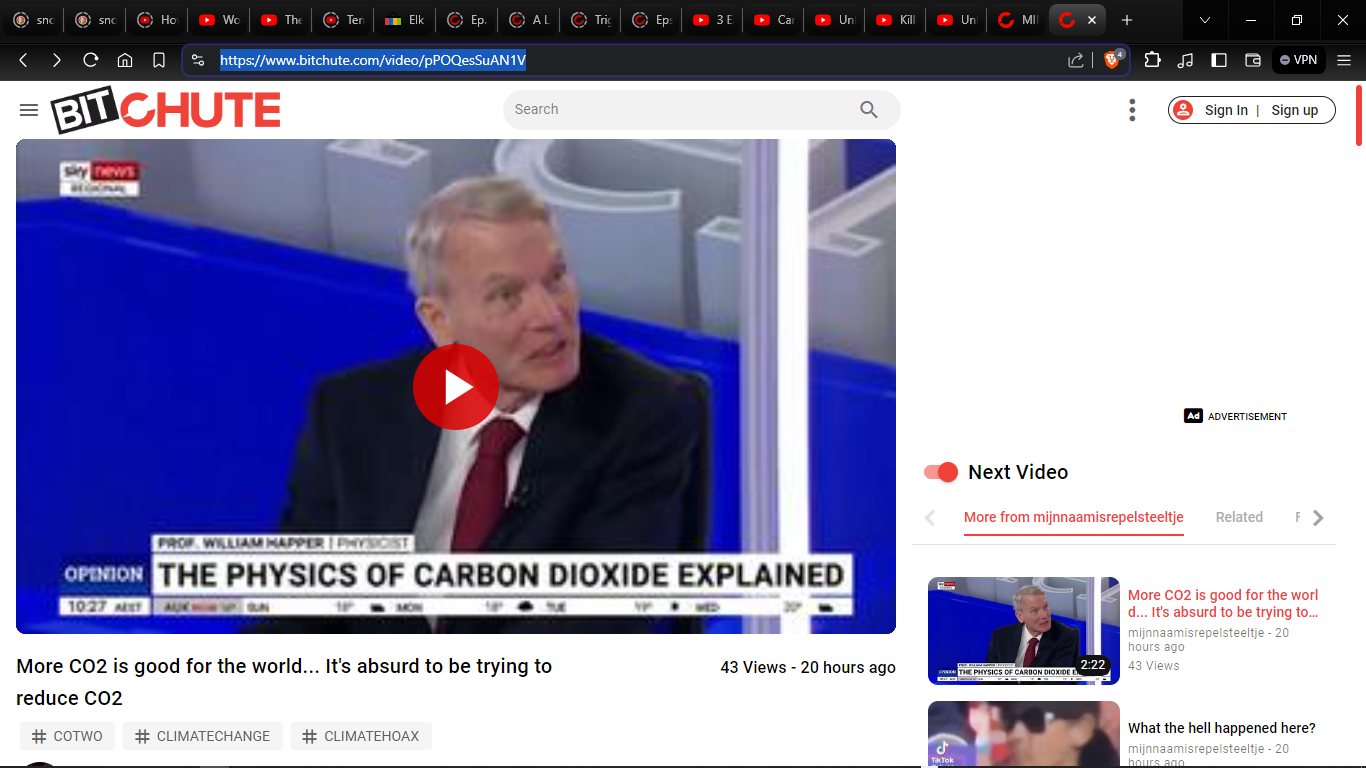Viewport: 1366px width, 768px height.
Task: Switch to the MII browser tab
Action: click(x=1019, y=20)
